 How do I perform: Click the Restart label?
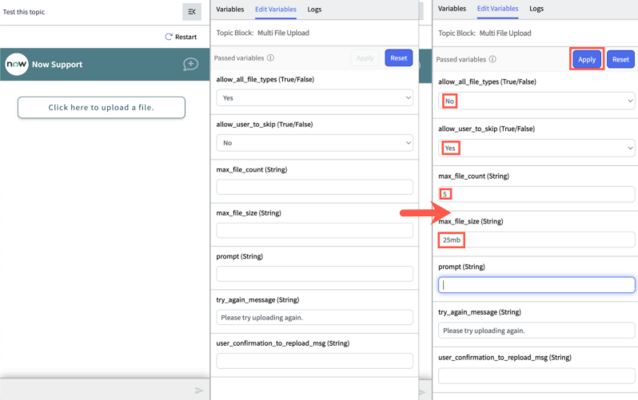point(186,37)
